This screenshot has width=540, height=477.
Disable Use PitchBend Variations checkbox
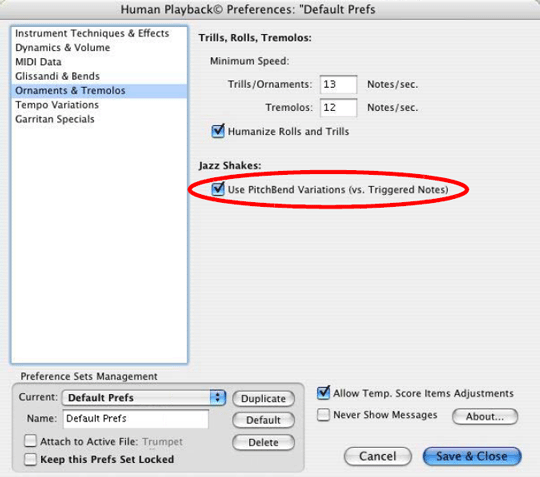pos(218,189)
